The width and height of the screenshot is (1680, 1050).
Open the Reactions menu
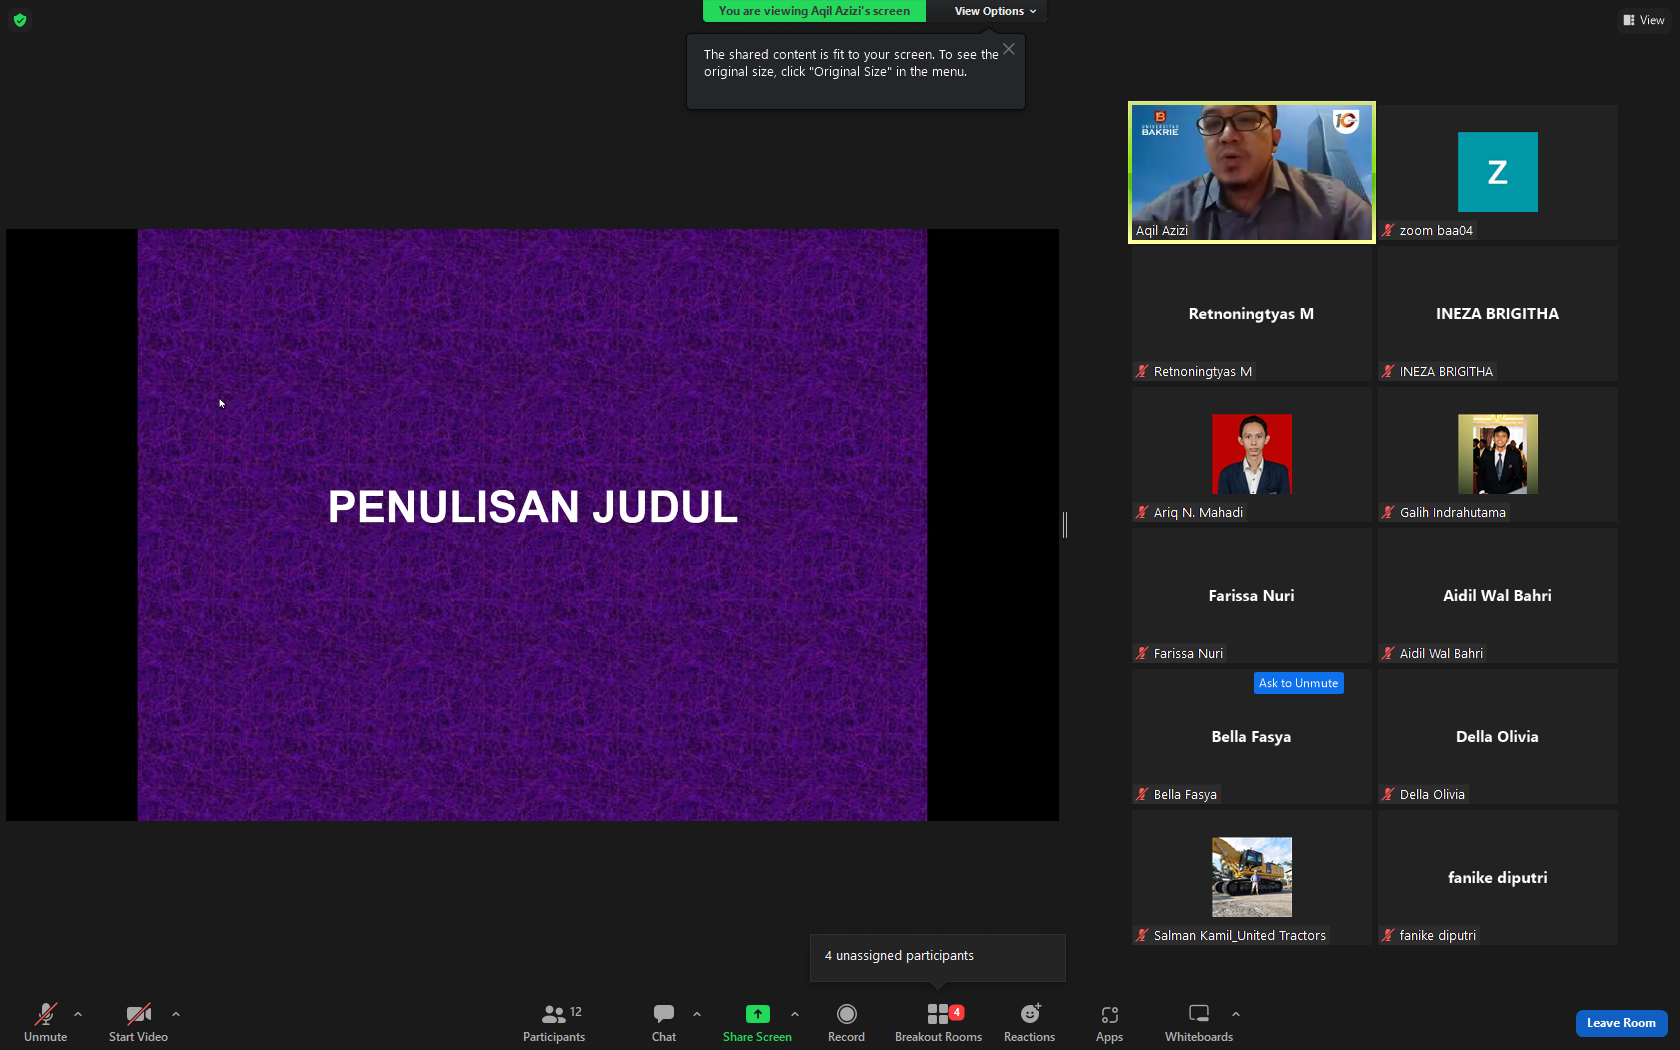(x=1029, y=1023)
